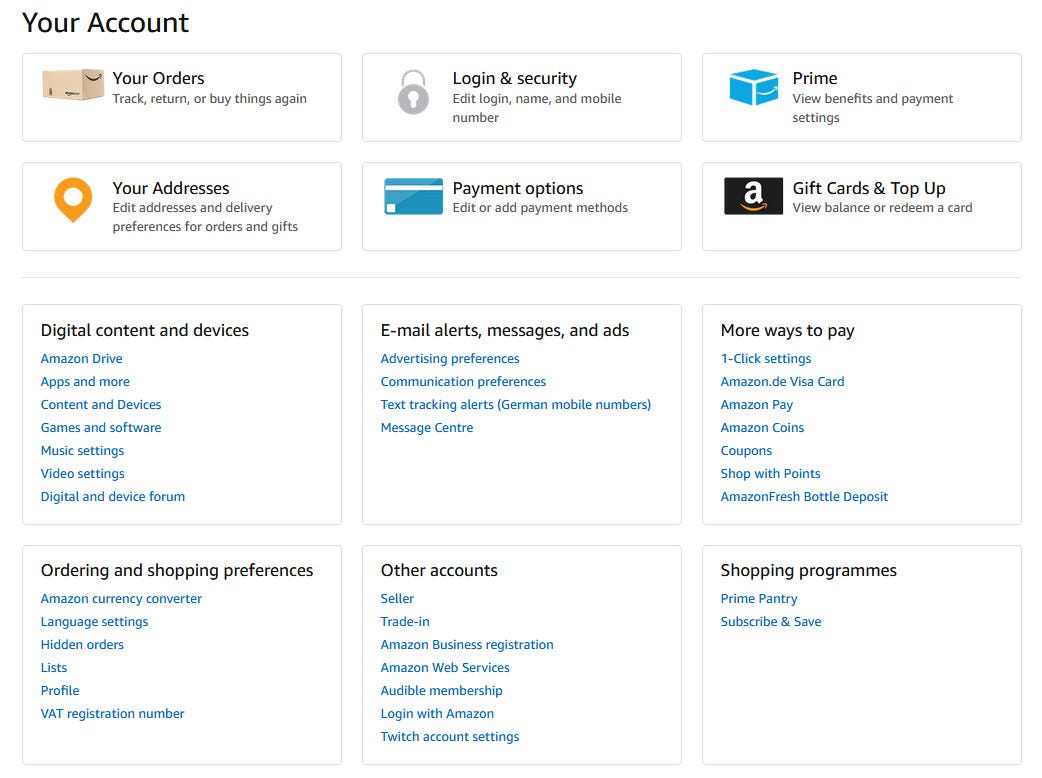Open Language settings
This screenshot has width=1042, height=778.
pos(94,622)
